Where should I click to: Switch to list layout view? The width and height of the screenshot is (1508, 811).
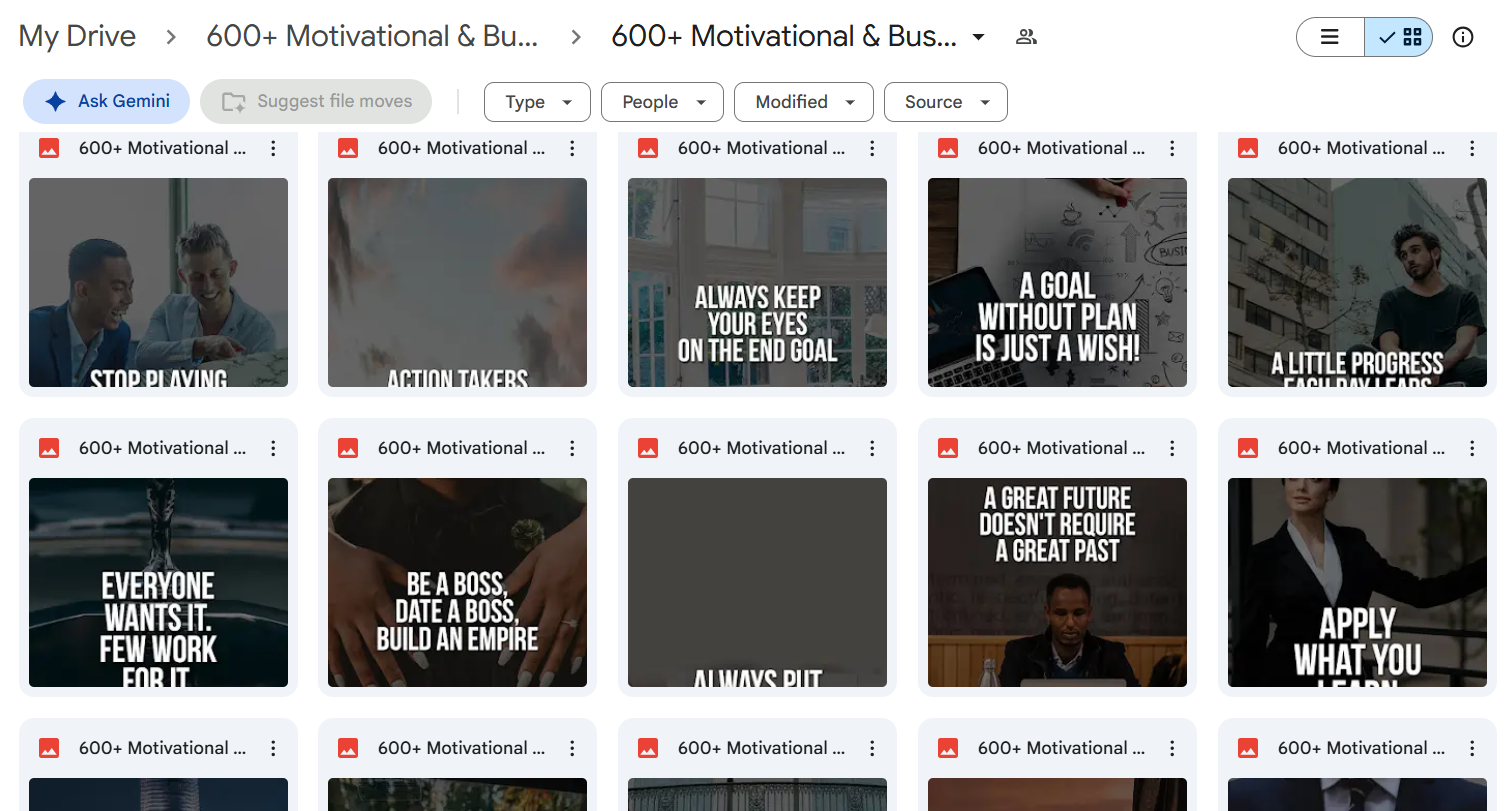1330,38
